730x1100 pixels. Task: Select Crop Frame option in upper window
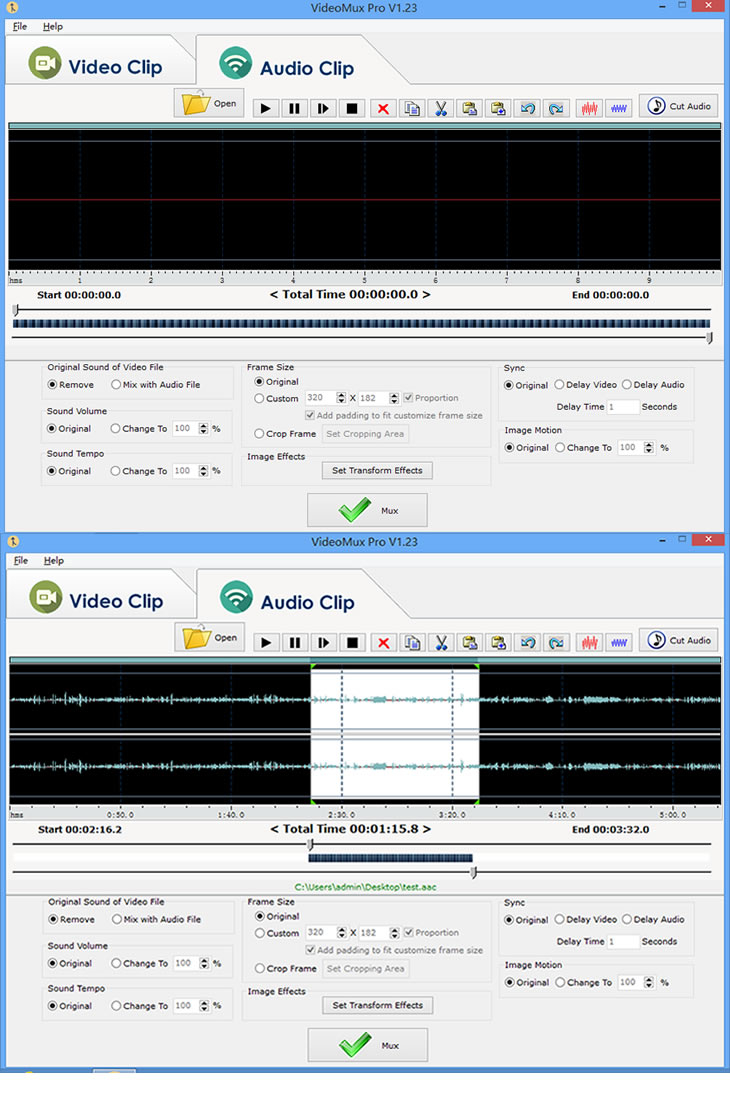click(285, 434)
